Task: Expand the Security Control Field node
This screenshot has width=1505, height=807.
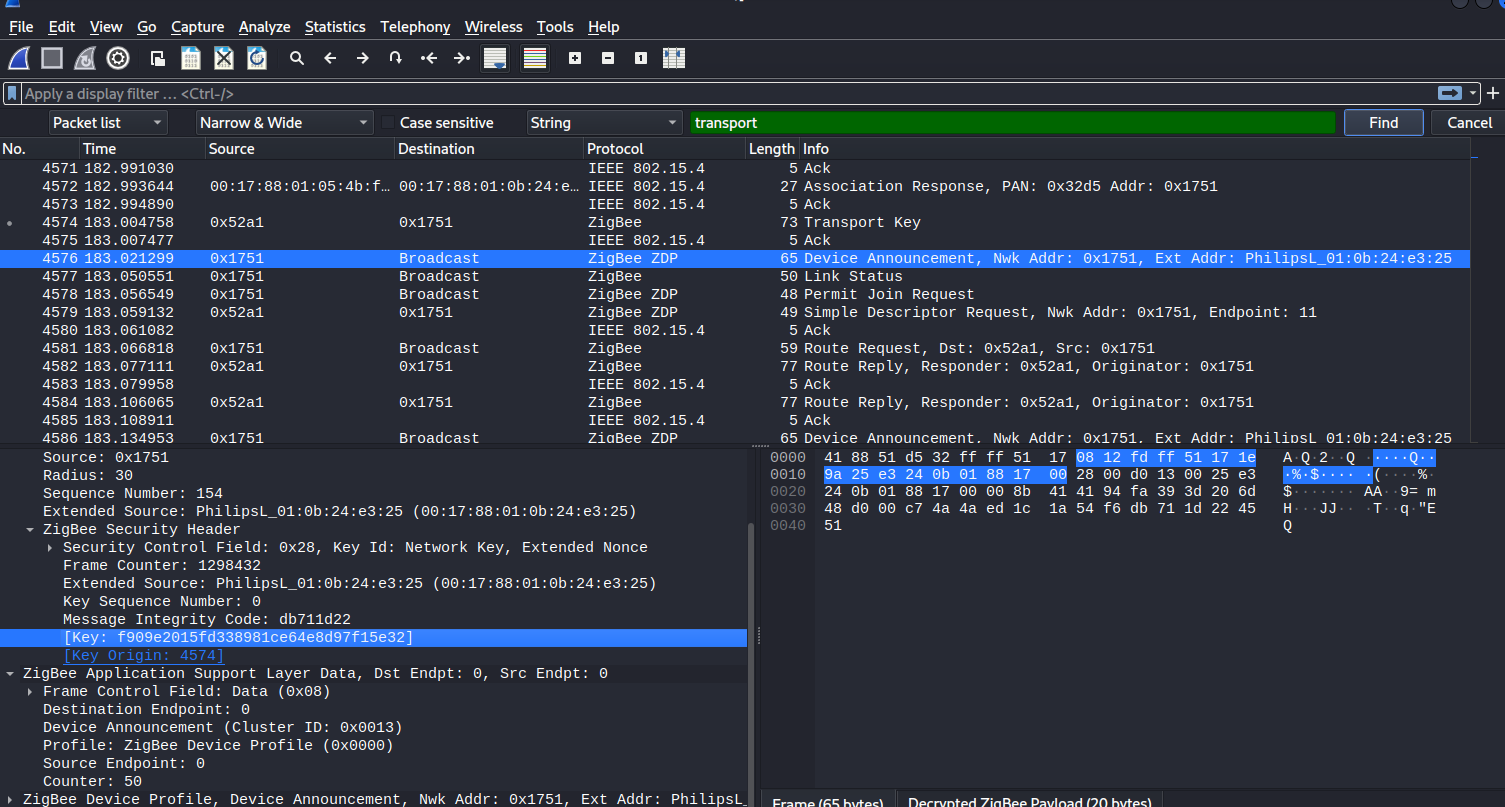Action: [50, 548]
